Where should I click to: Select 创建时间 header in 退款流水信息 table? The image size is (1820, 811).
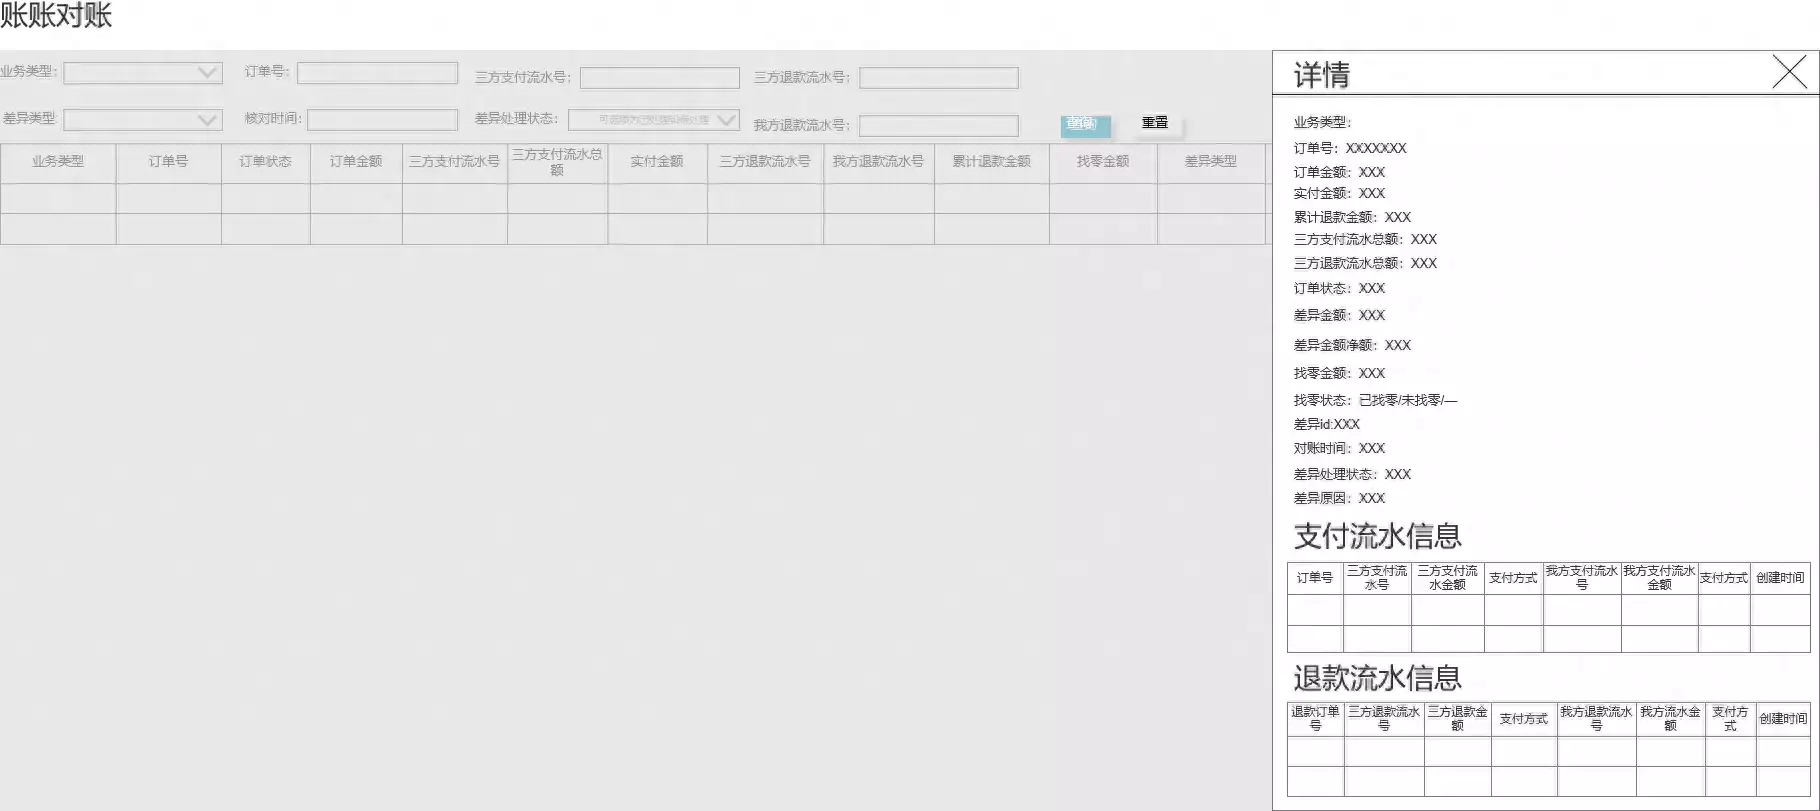point(1783,719)
